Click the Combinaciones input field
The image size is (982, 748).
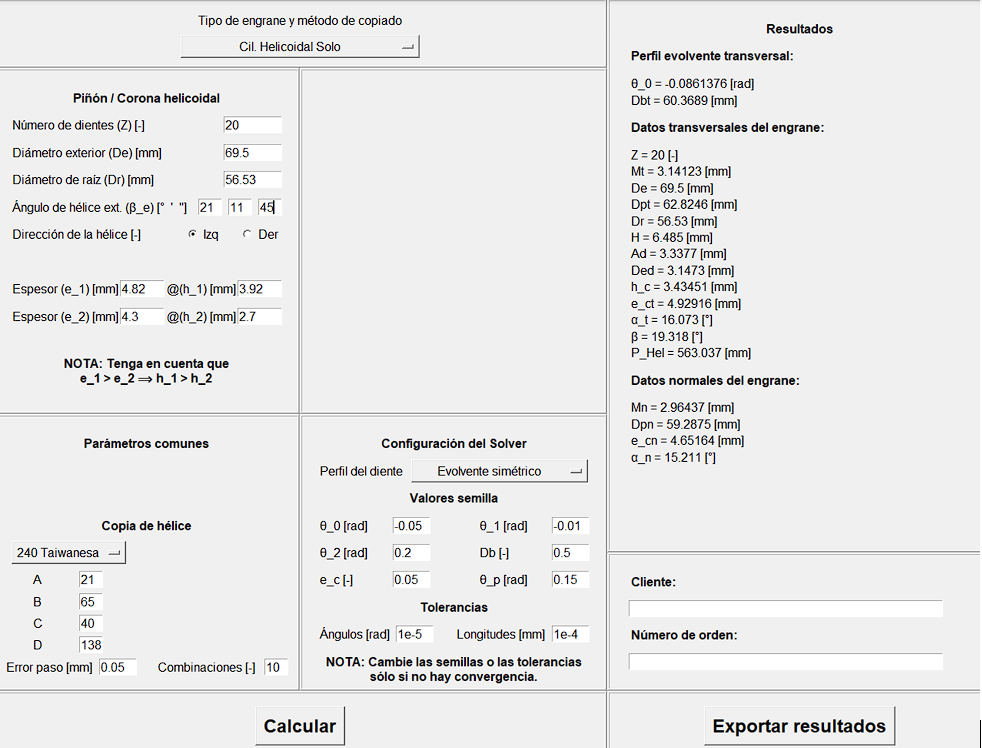point(275,667)
